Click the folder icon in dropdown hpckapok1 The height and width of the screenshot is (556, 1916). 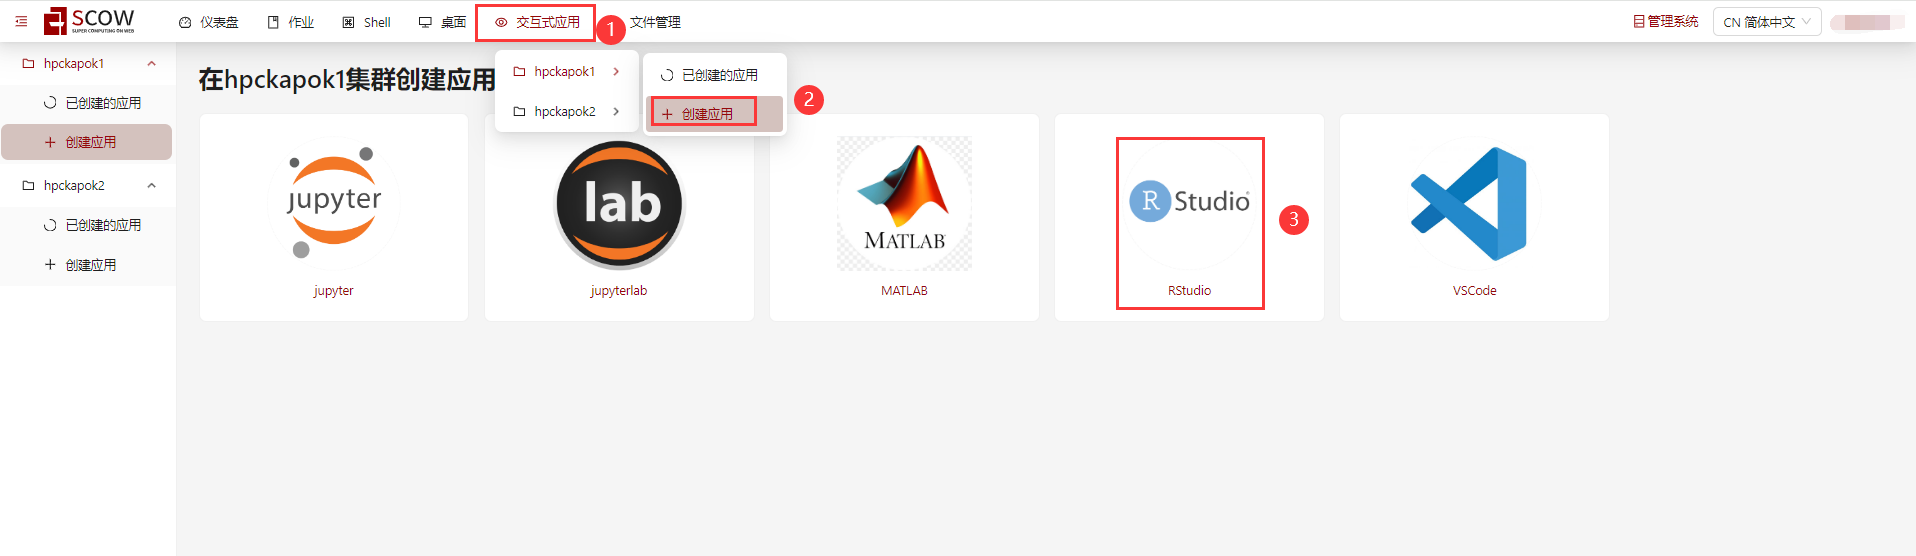pos(519,71)
